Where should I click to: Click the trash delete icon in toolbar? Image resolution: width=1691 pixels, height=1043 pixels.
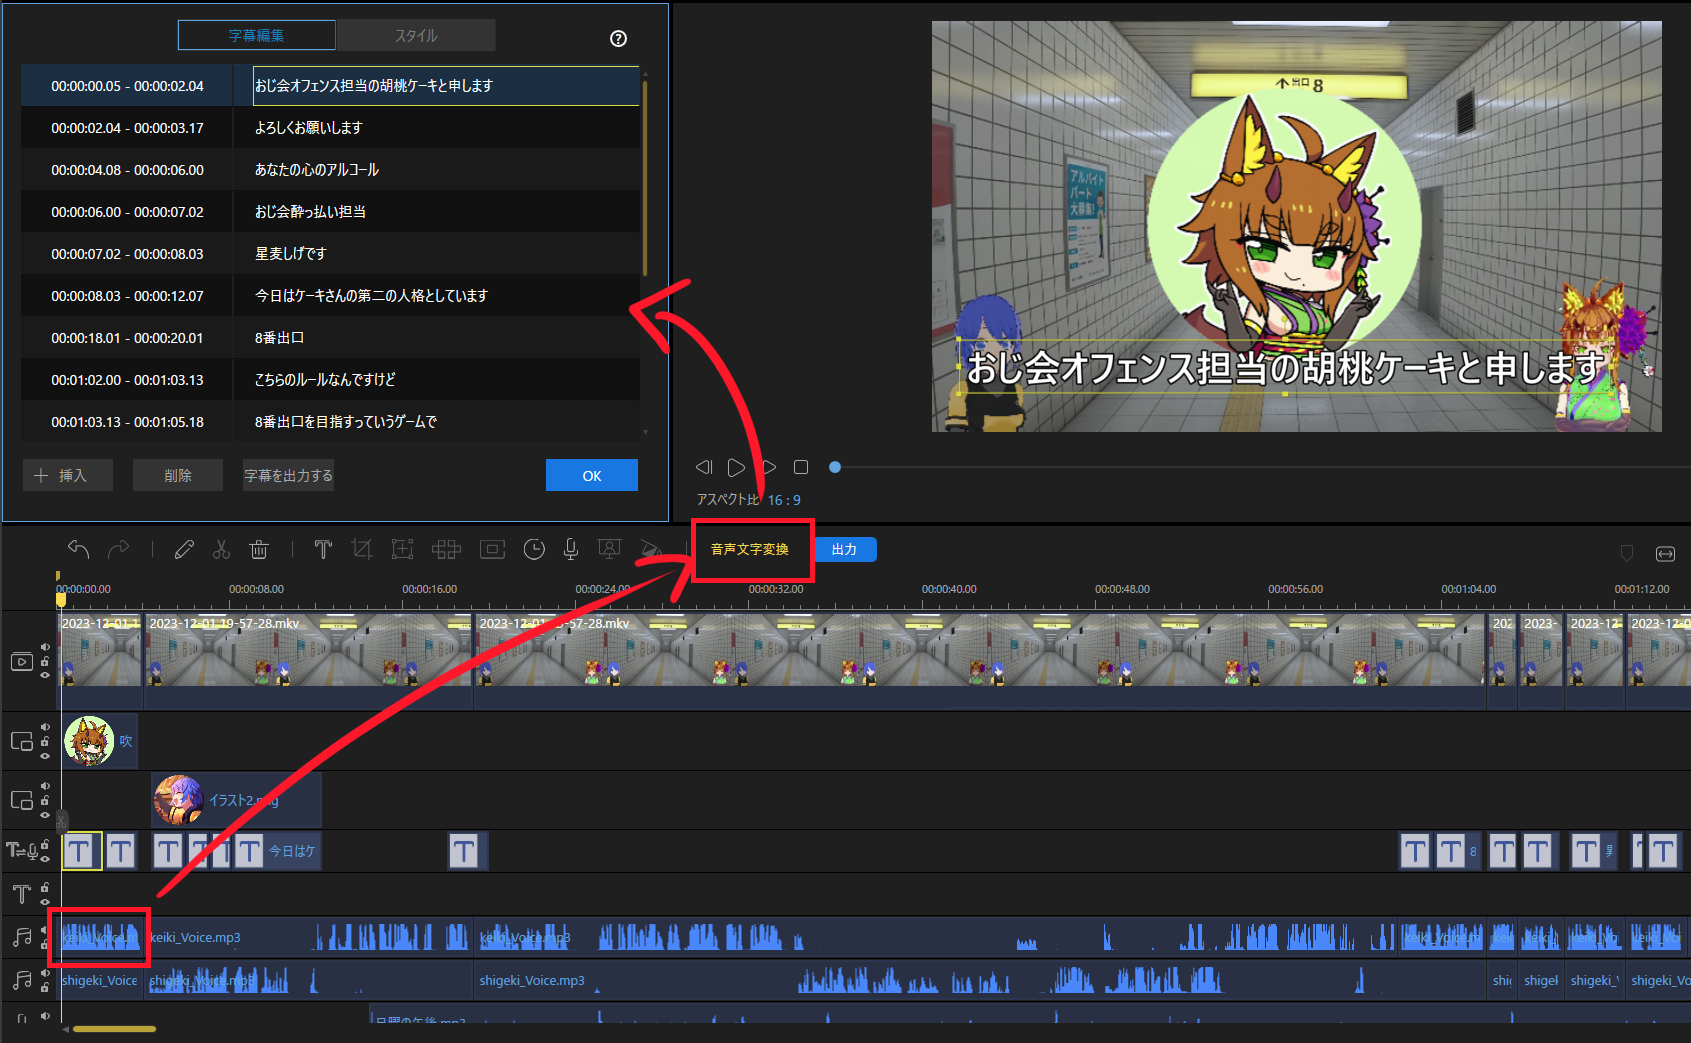coord(259,549)
